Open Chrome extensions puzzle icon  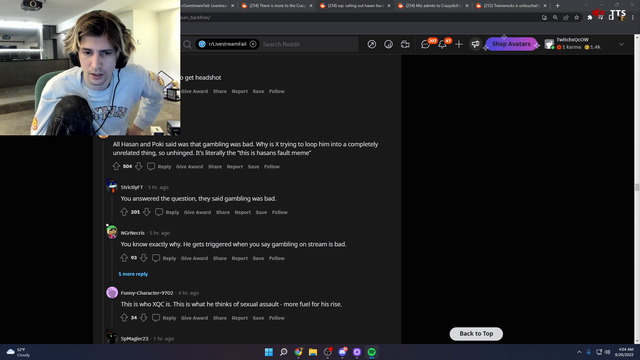[590, 18]
